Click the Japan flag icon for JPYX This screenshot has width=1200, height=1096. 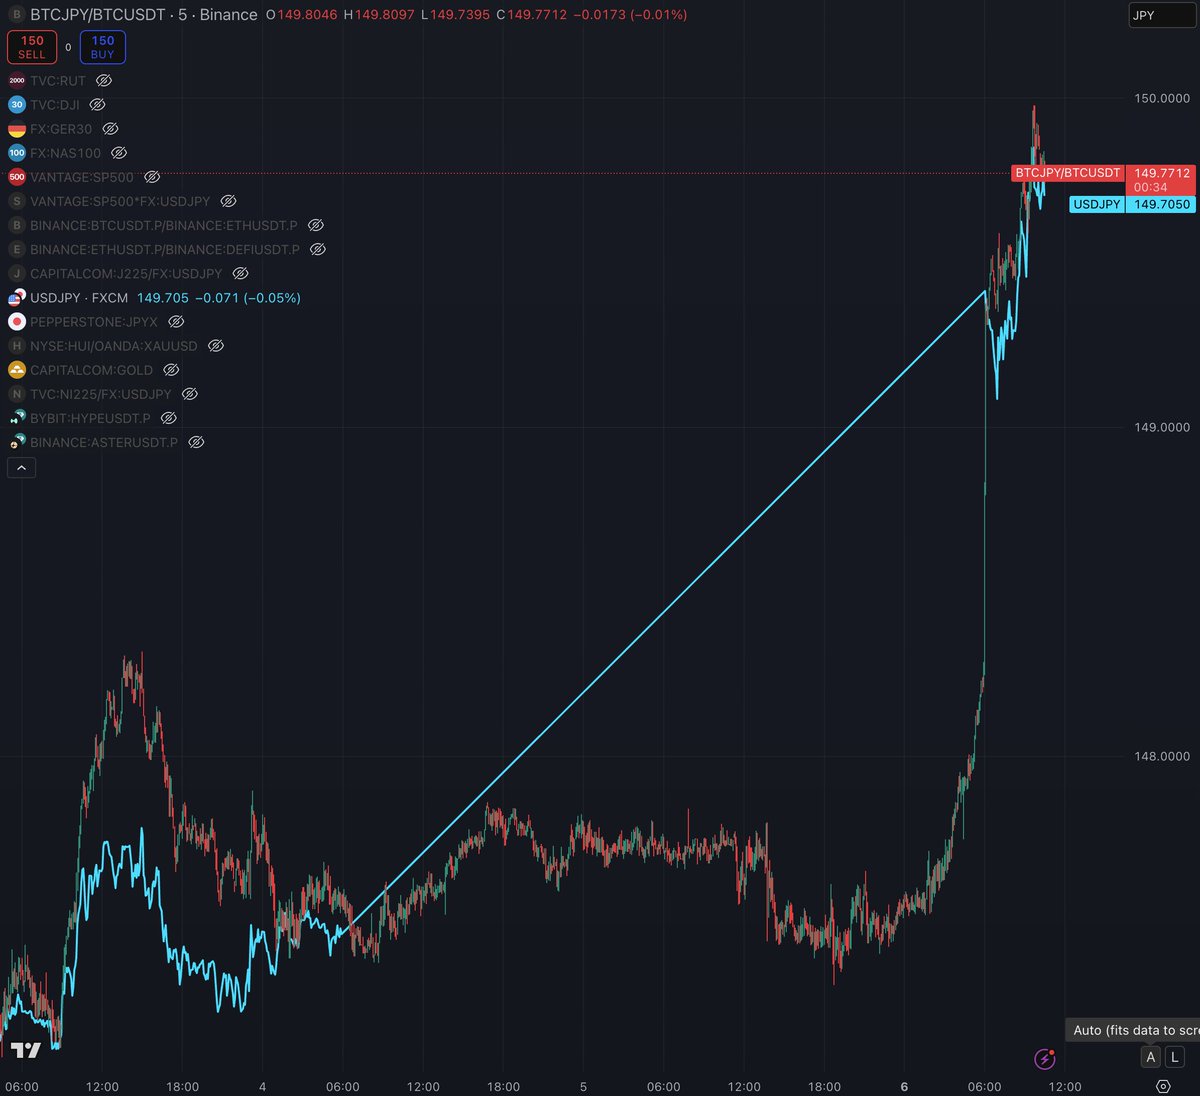point(17,322)
